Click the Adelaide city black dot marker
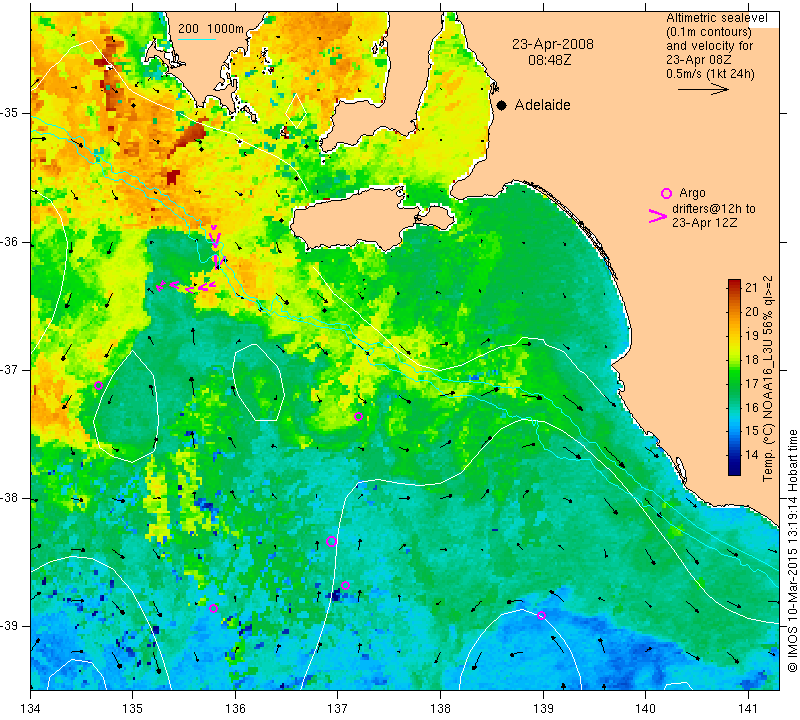 click(502, 106)
